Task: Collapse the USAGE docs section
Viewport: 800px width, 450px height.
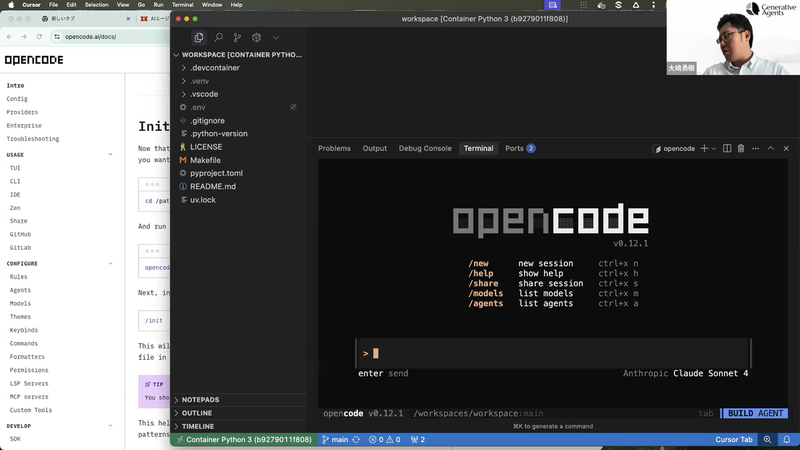Action: (110, 154)
